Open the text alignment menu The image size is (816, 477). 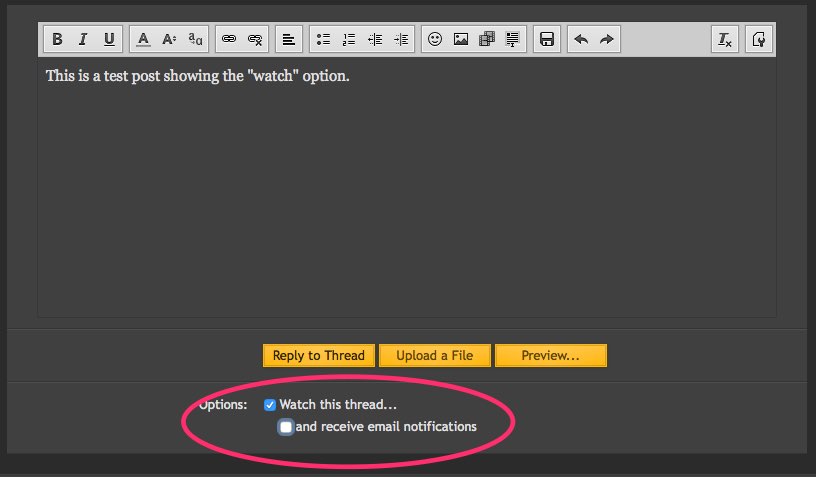point(288,39)
